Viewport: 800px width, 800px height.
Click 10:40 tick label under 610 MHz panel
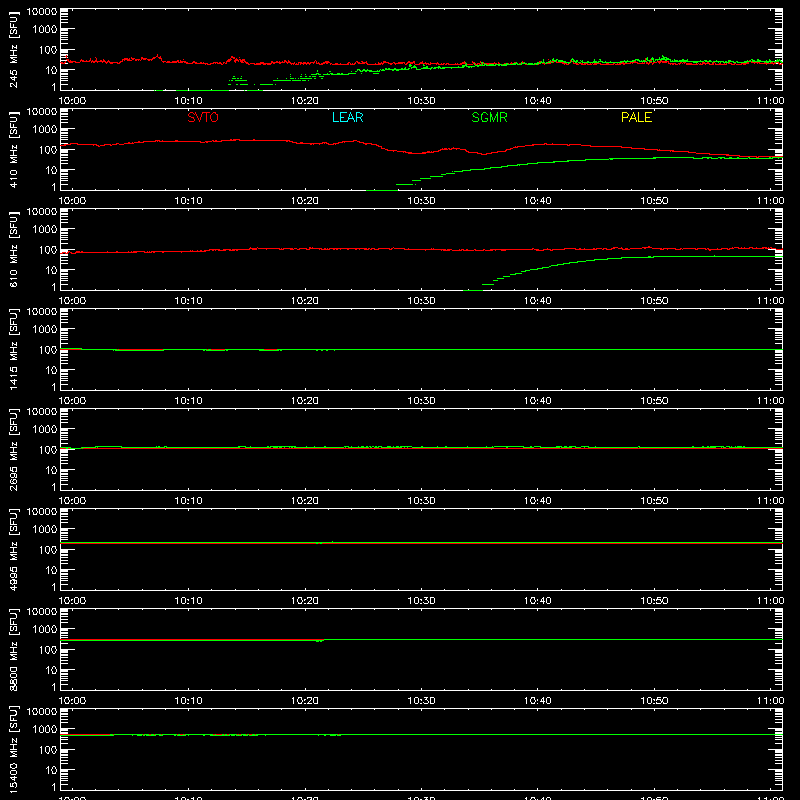[538, 301]
